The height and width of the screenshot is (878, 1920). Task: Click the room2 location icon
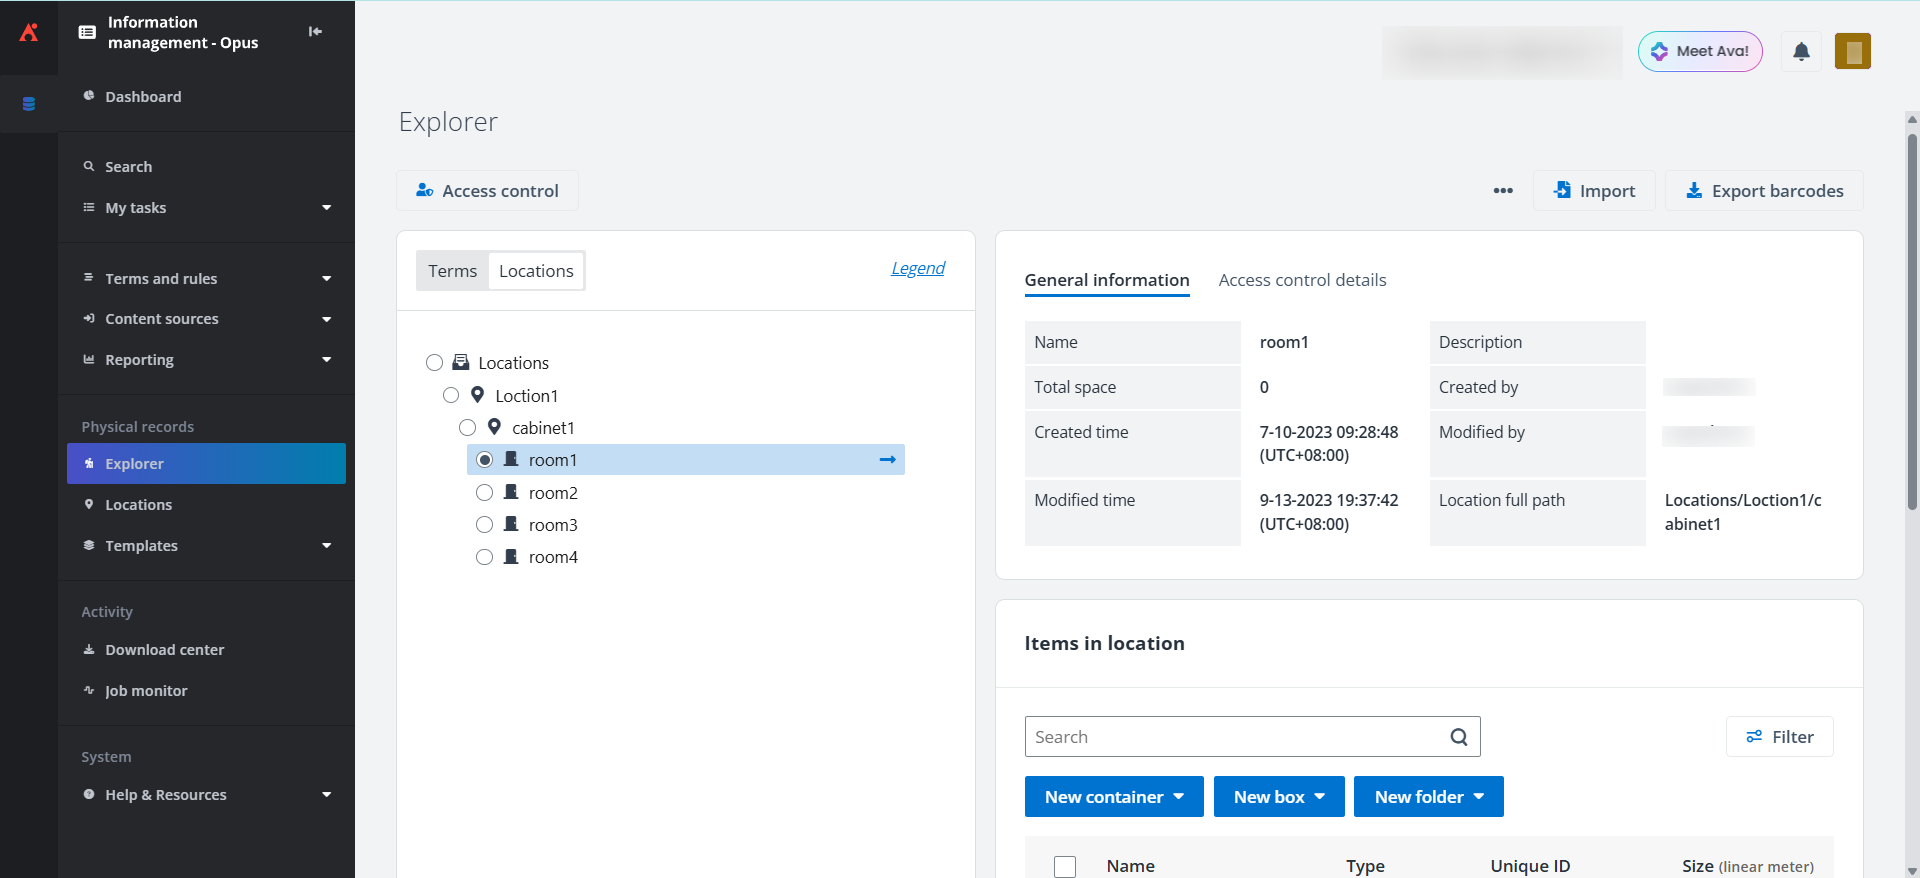click(x=511, y=492)
